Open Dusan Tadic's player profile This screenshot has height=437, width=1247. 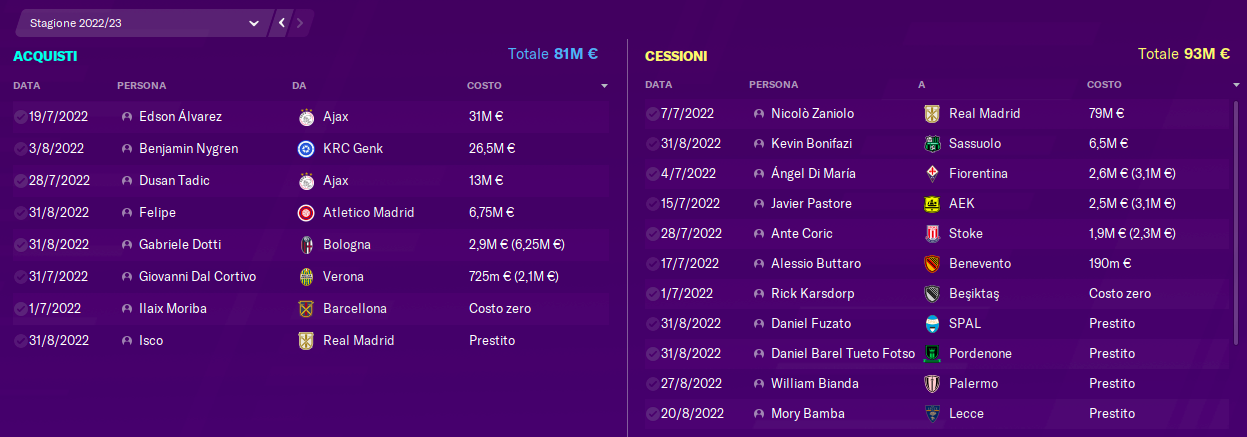click(x=174, y=181)
